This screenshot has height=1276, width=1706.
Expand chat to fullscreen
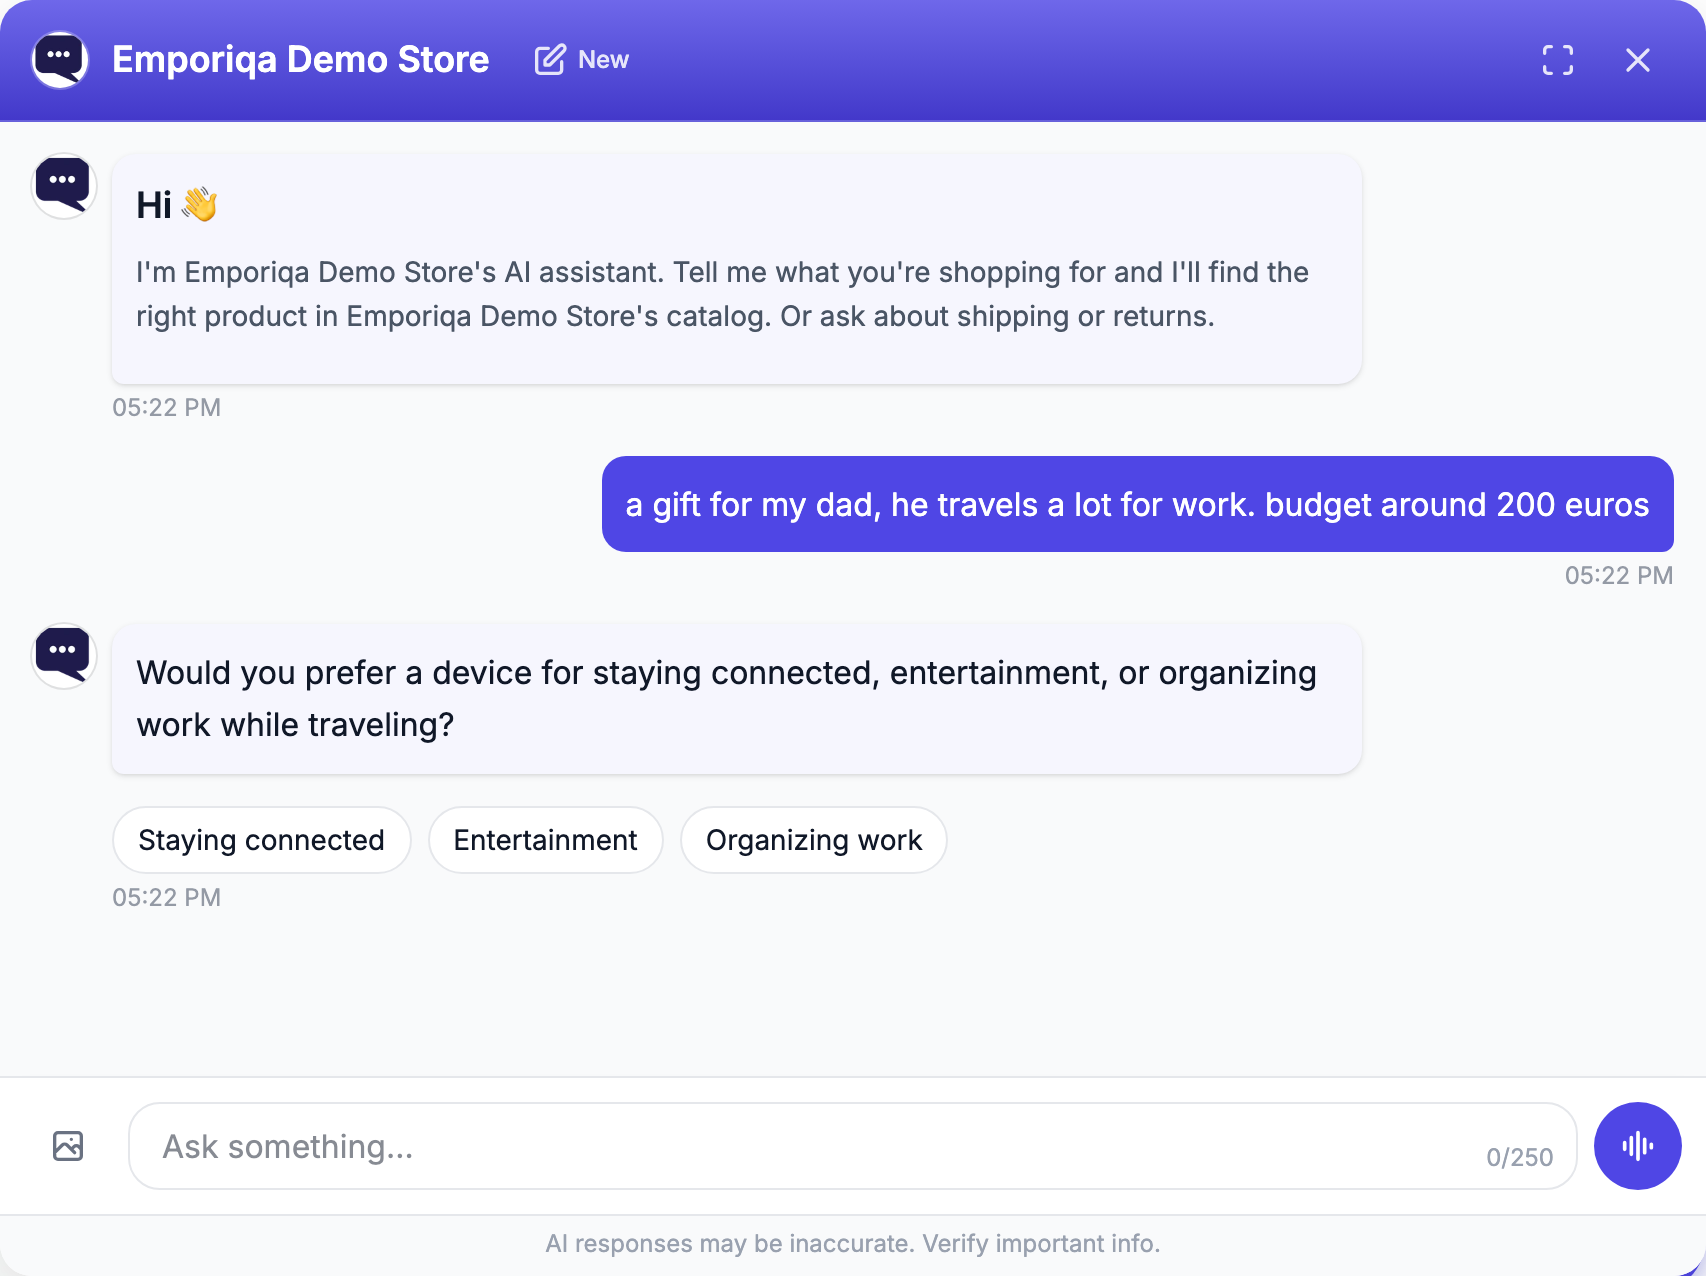(x=1557, y=60)
